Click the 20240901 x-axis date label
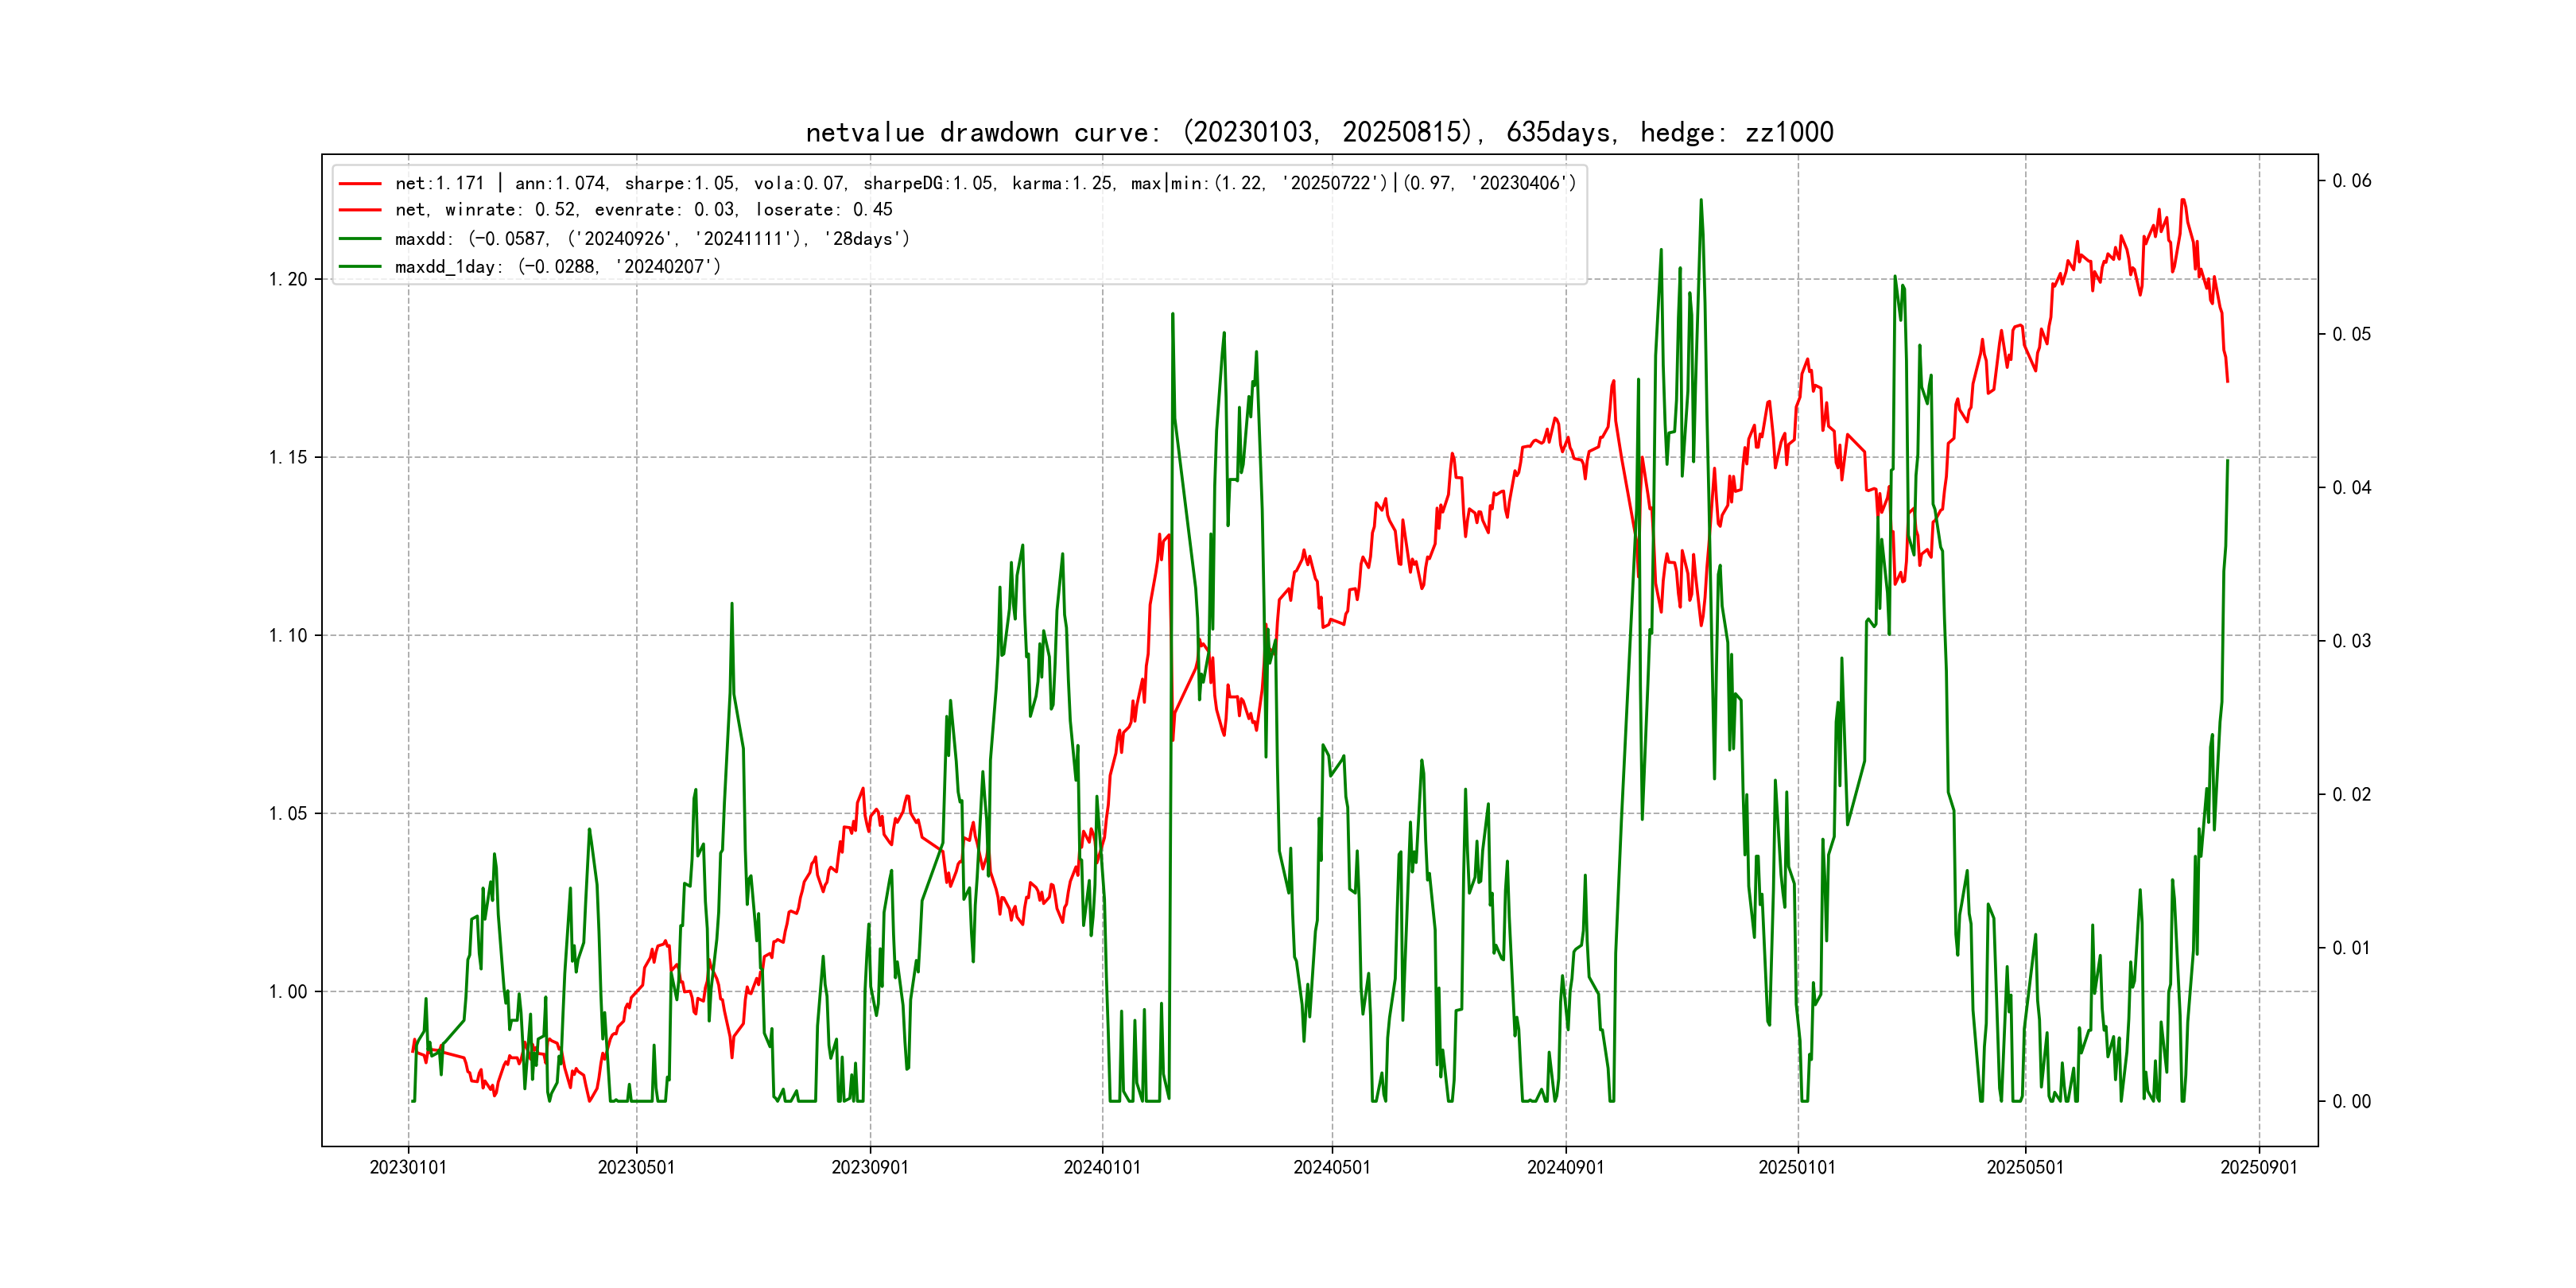This screenshot has width=2576, height=1288. point(1565,1168)
